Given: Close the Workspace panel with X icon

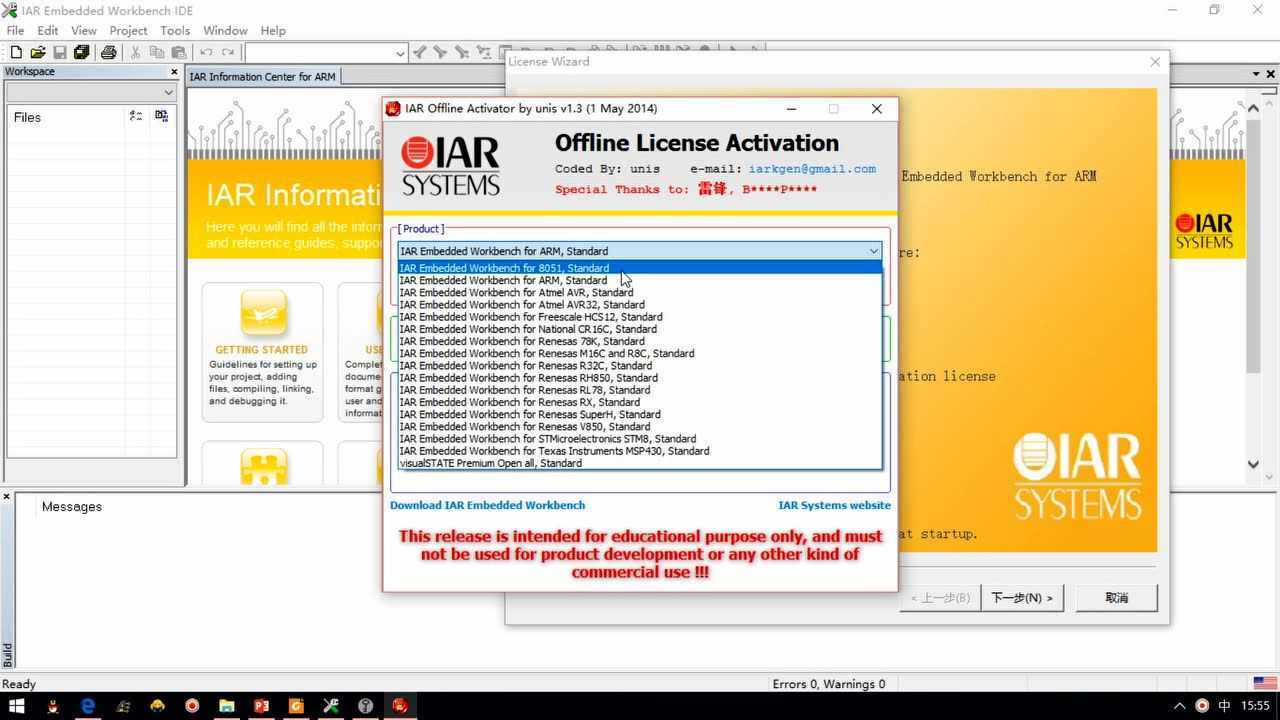Looking at the screenshot, I should point(173,72).
